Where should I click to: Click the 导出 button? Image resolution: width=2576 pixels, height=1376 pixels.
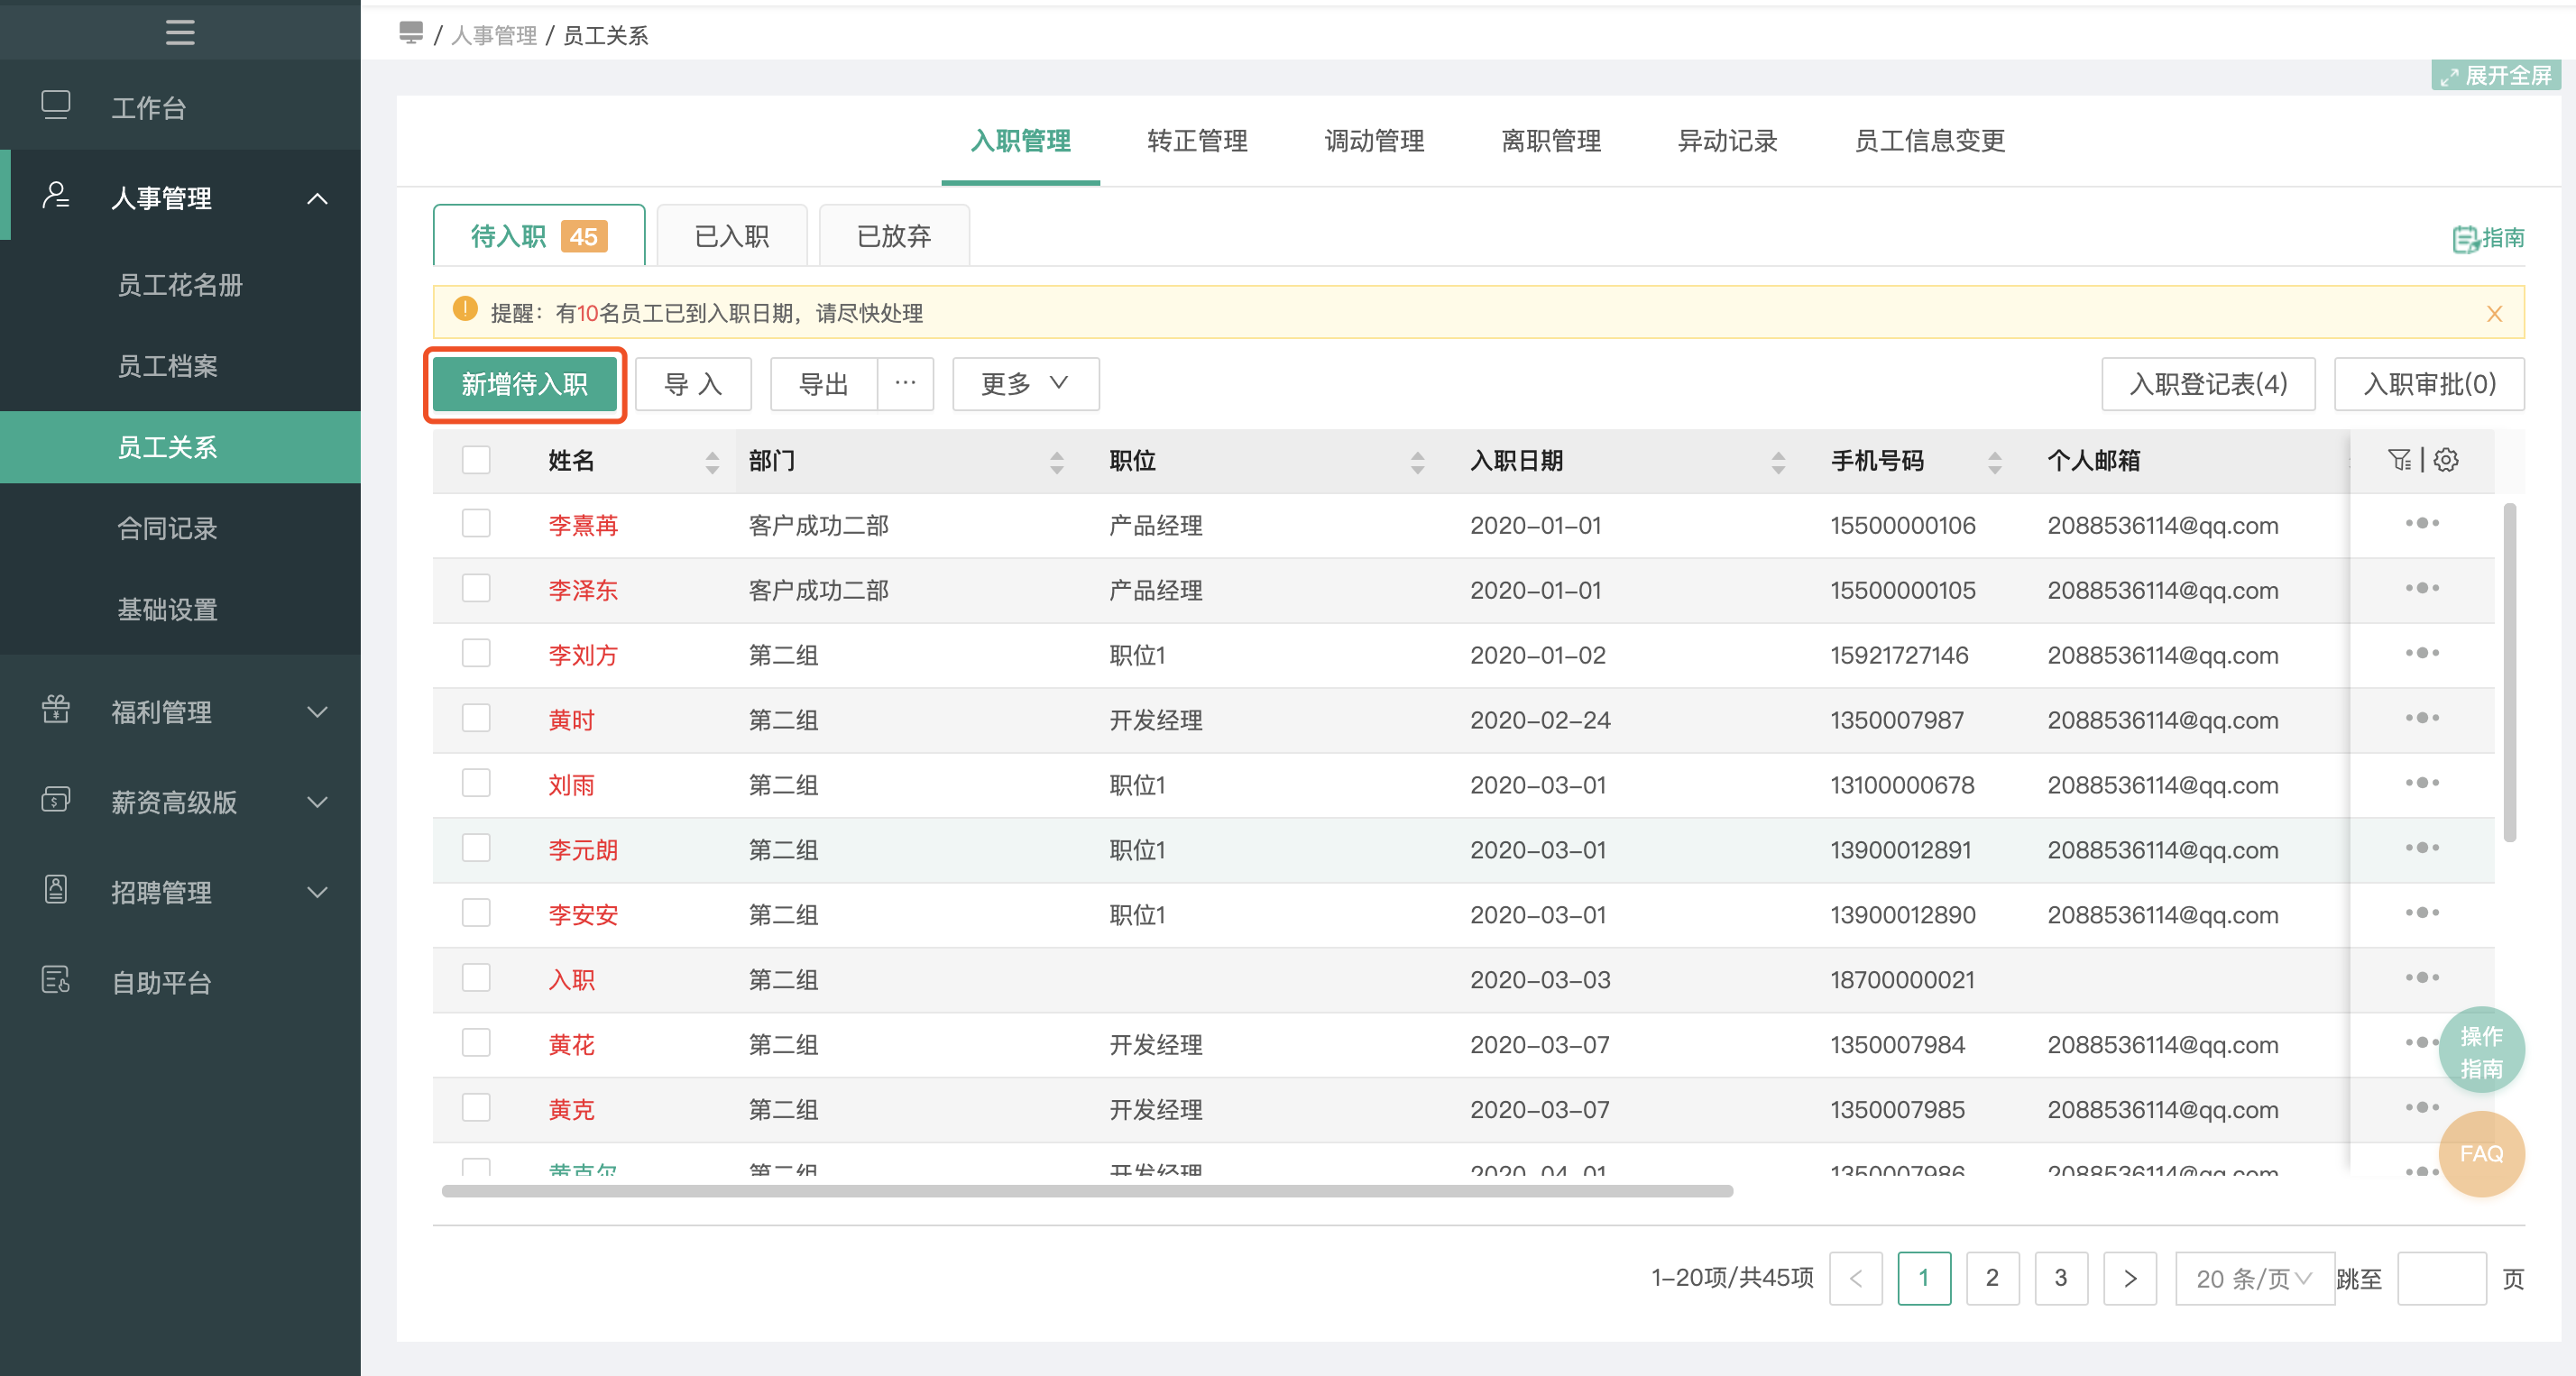click(x=824, y=384)
